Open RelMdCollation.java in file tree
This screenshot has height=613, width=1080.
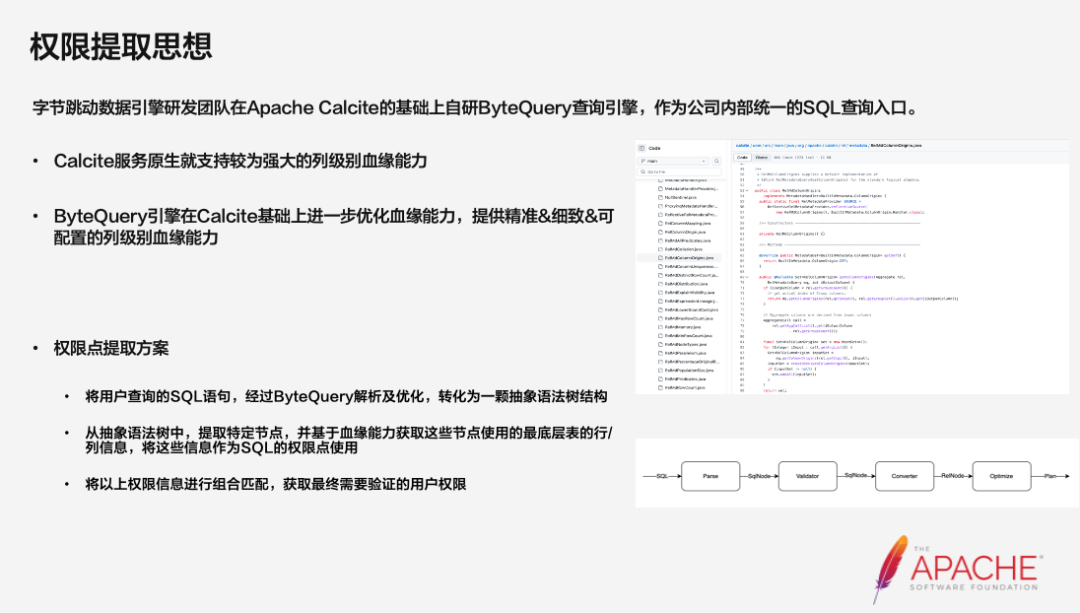click(683, 249)
